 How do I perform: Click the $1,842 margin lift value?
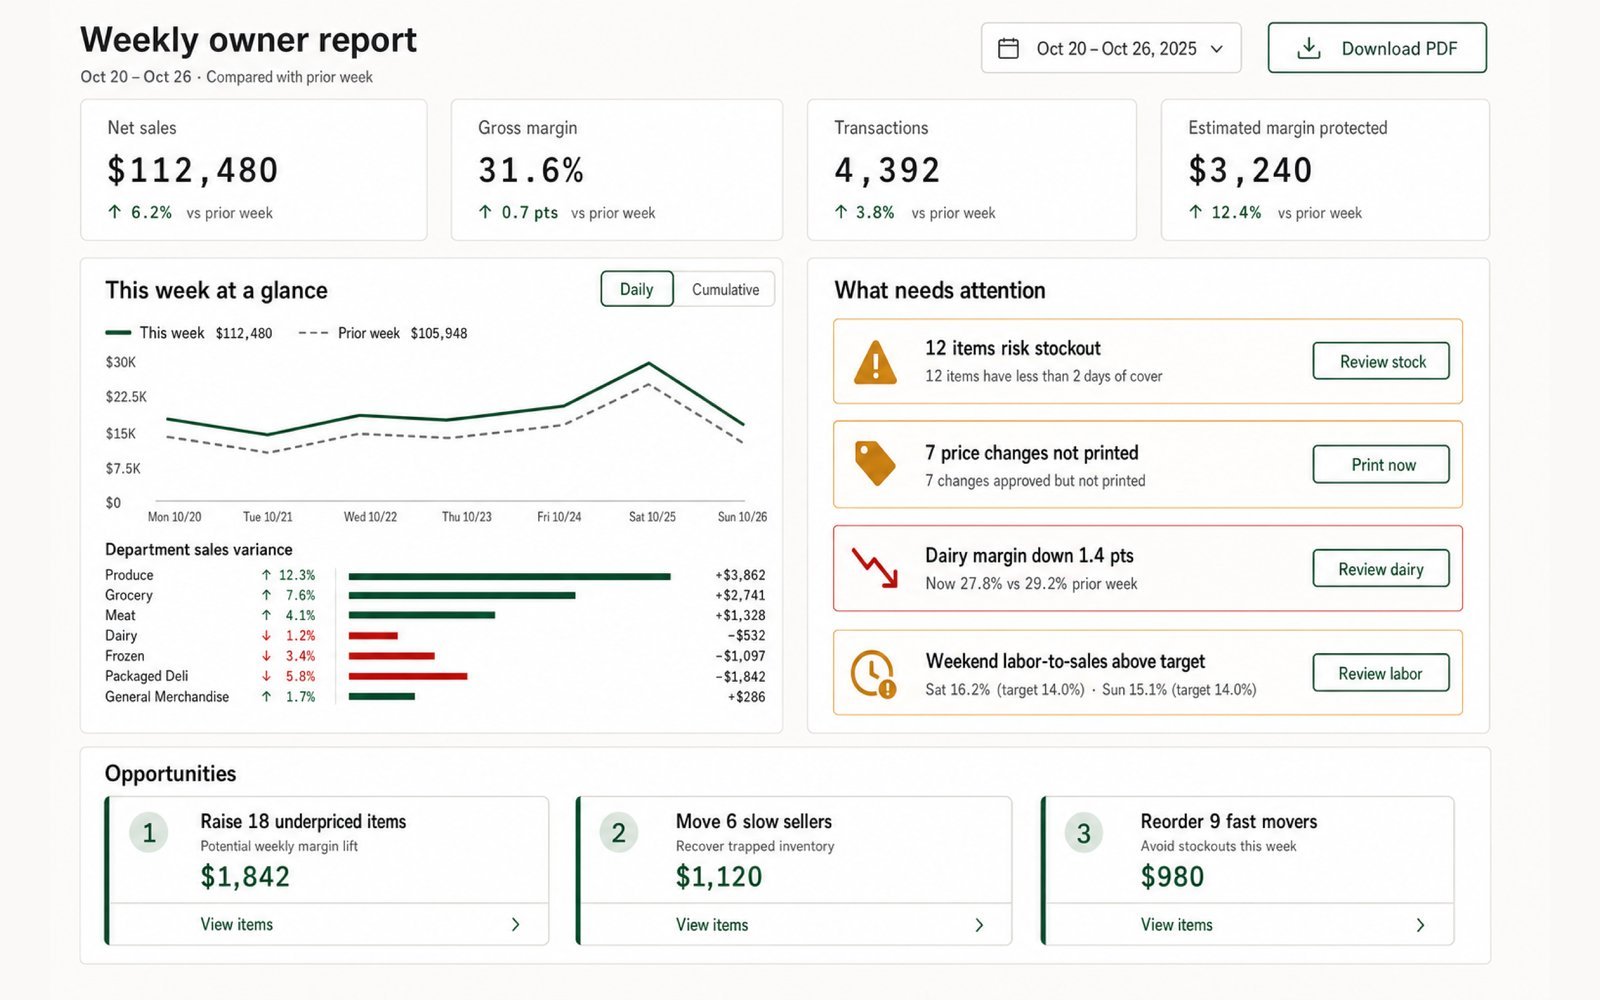245,877
